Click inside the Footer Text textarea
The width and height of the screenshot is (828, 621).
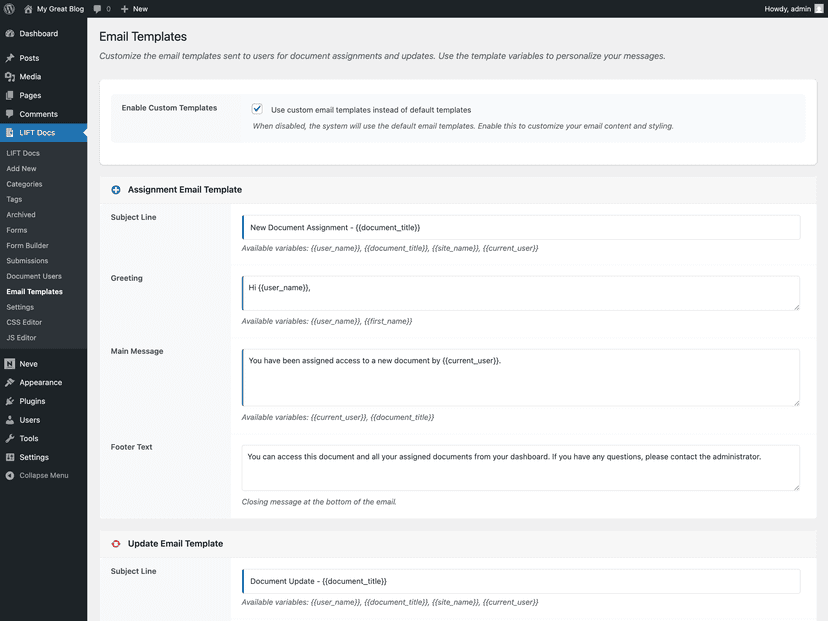(521, 468)
